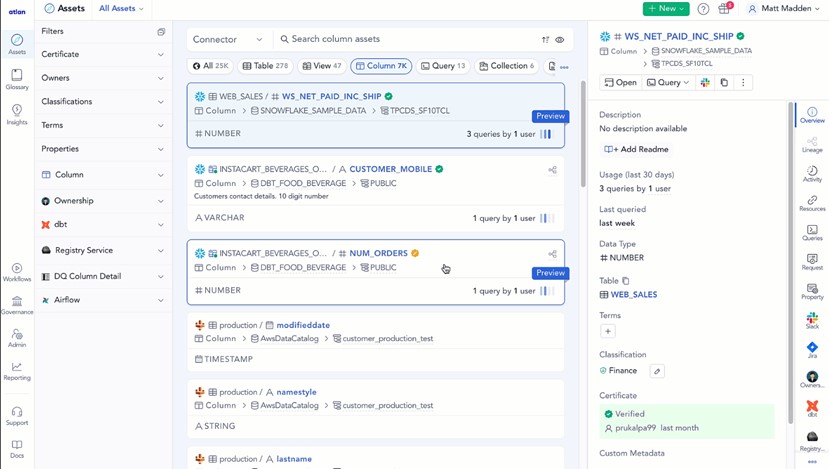Screen dimensions: 829x469
Task: Expand the Airflow filter
Action: pyautogui.click(x=103, y=300)
